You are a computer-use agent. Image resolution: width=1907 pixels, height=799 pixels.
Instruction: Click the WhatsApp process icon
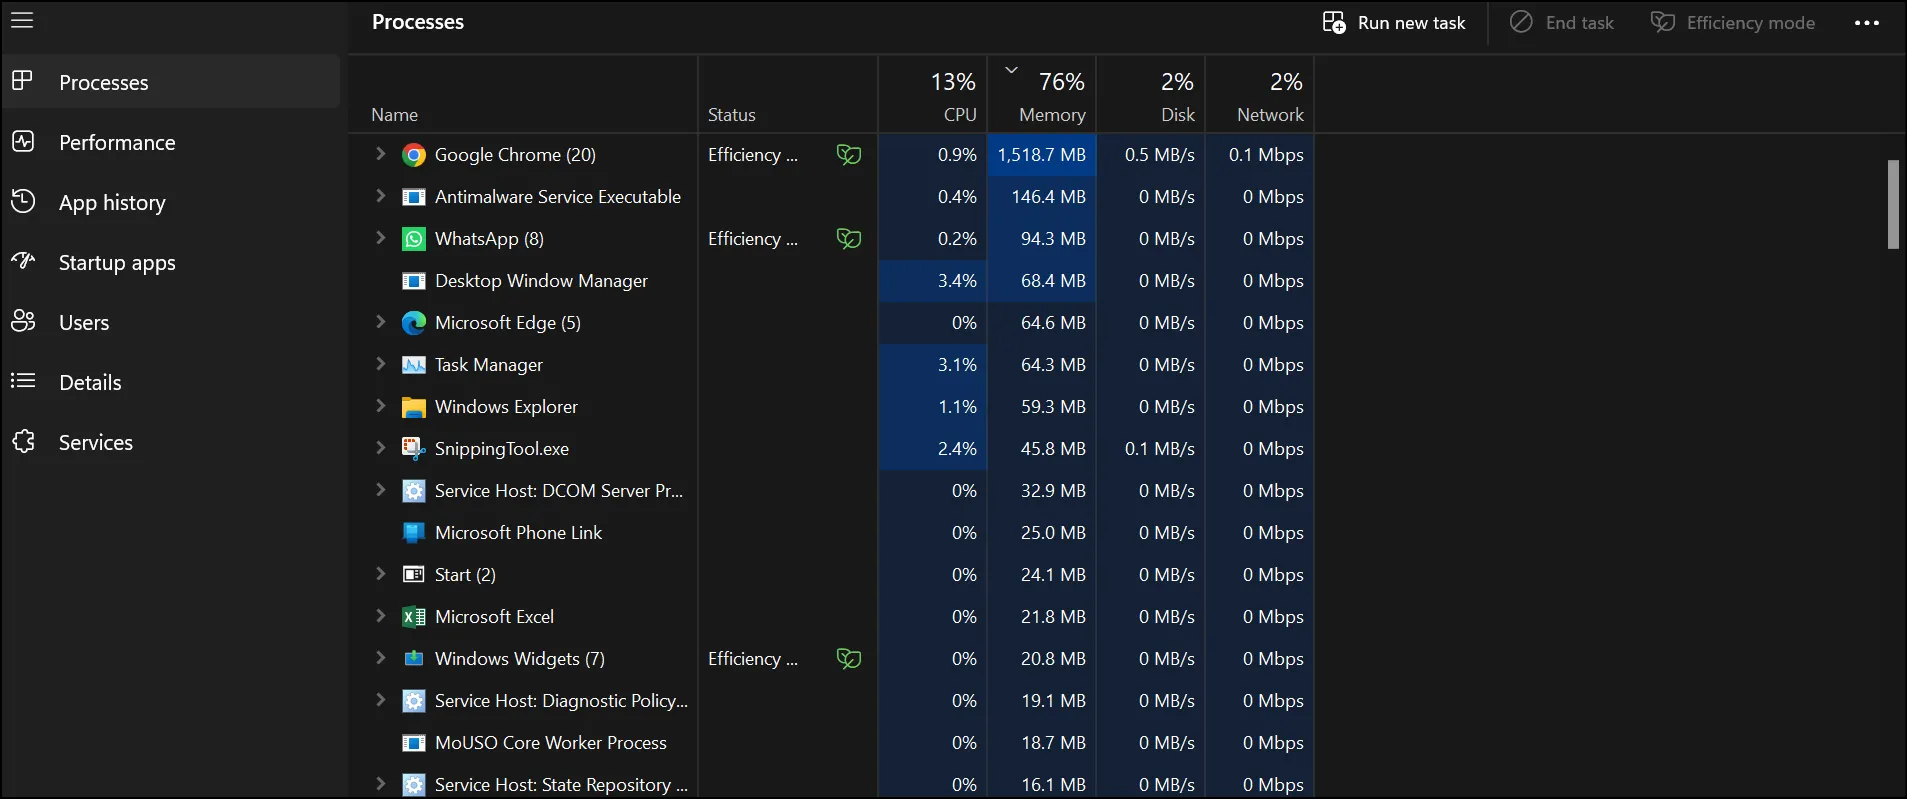[413, 239]
